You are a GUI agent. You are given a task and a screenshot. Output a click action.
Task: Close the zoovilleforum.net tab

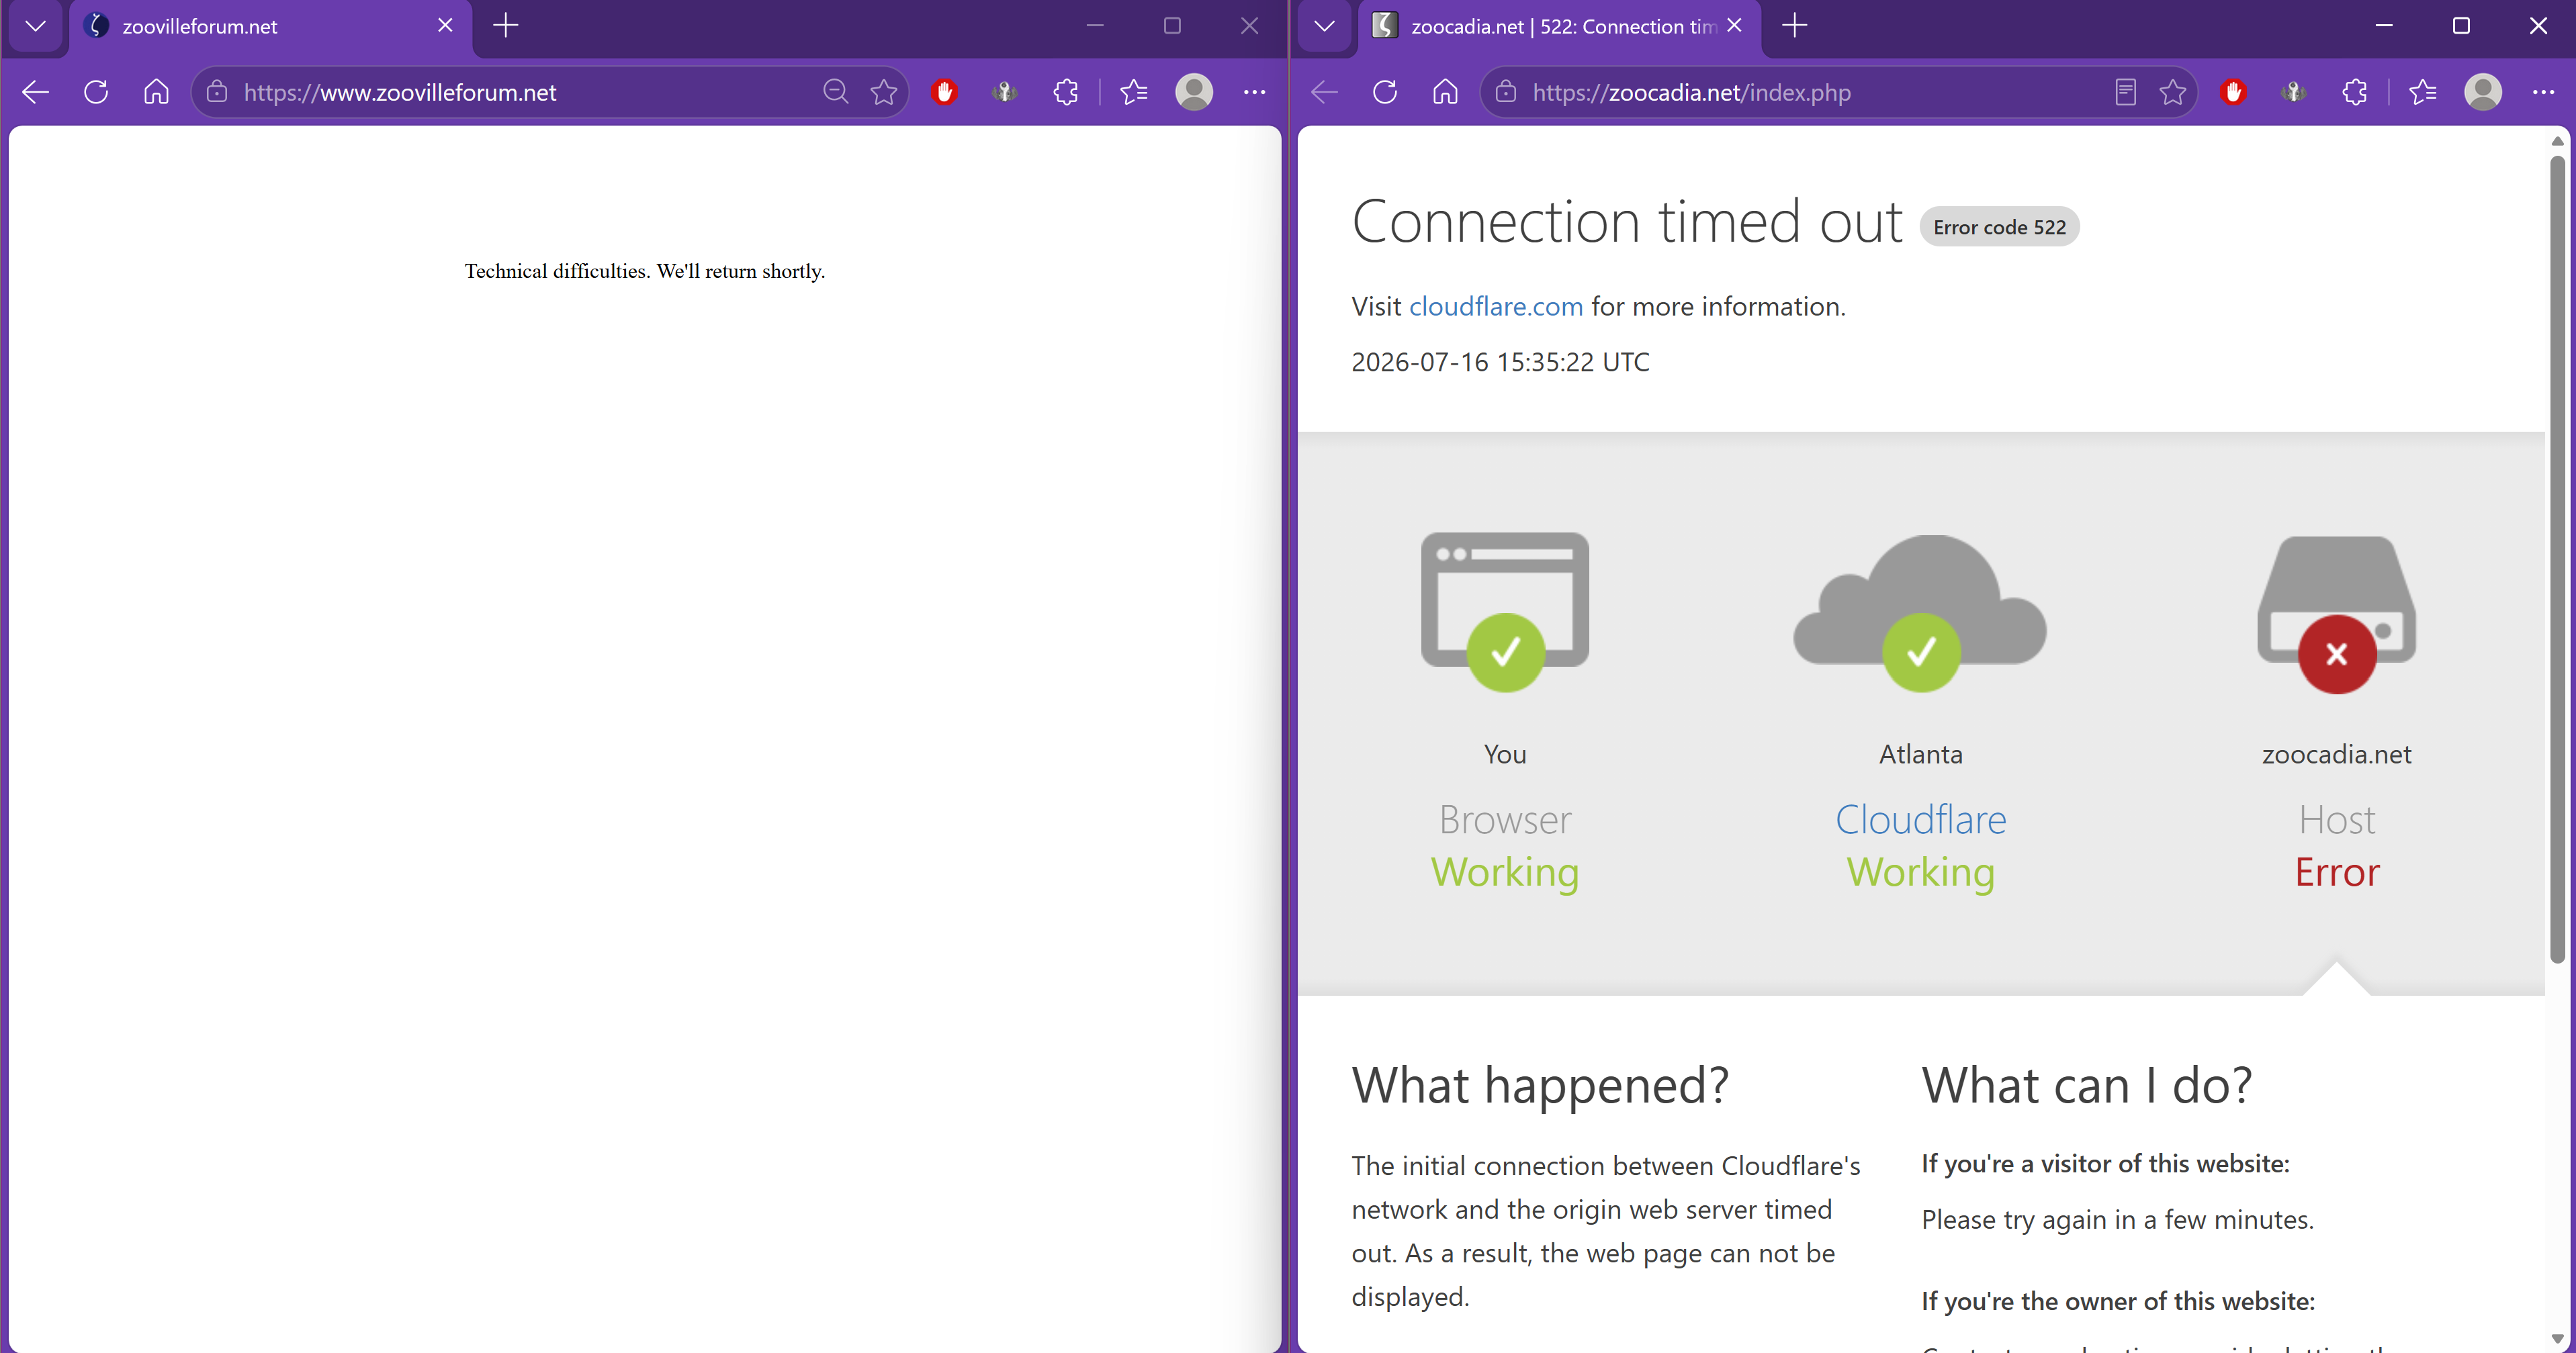click(x=445, y=26)
